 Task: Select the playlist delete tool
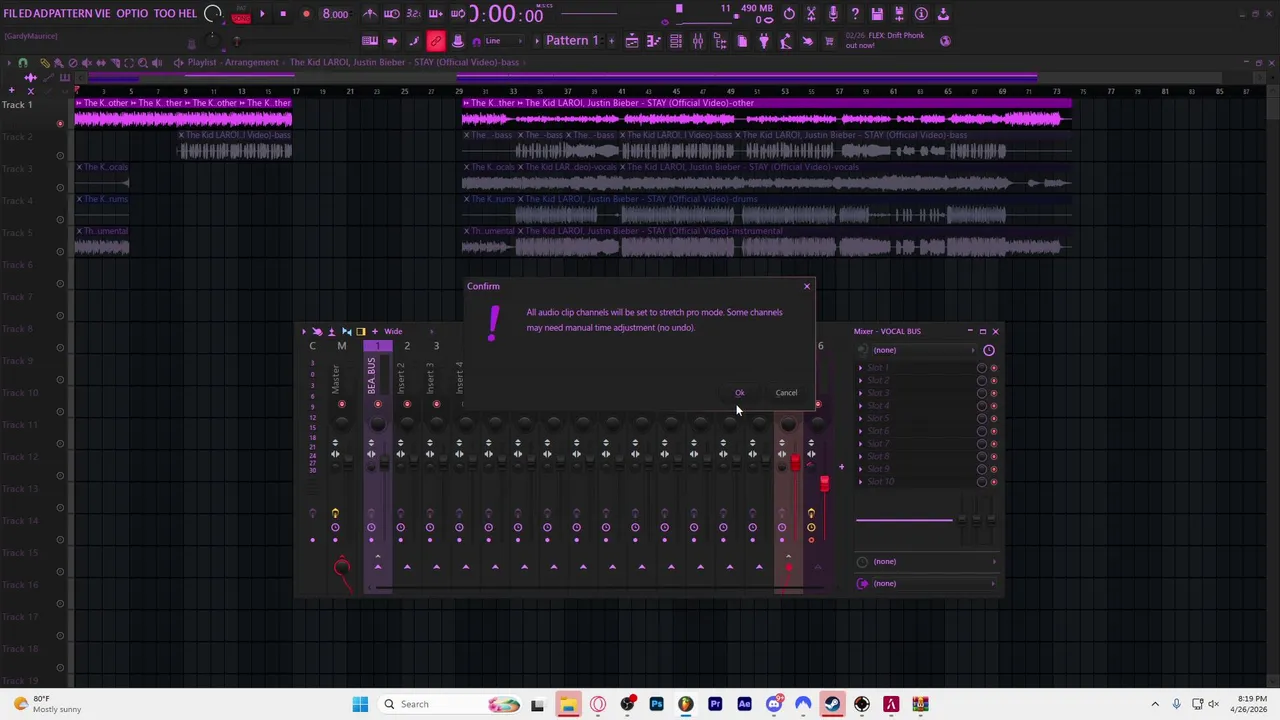[72, 62]
